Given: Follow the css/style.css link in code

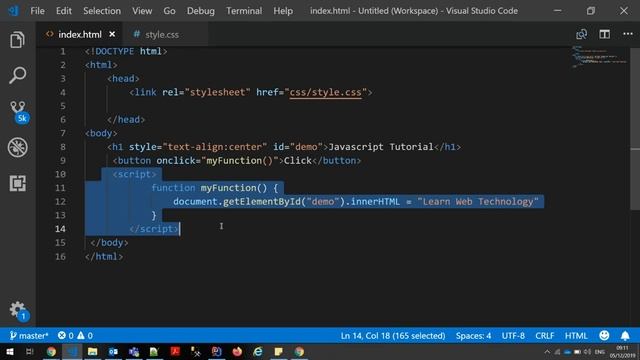Looking at the screenshot, I should point(325,92).
